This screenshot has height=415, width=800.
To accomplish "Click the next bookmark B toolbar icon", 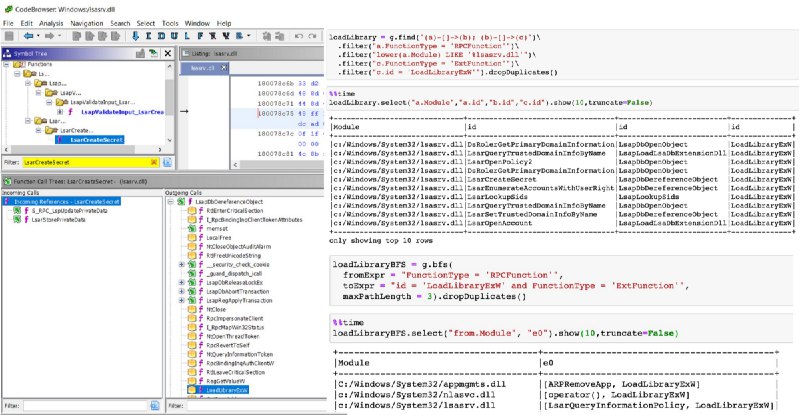I will click(x=239, y=36).
